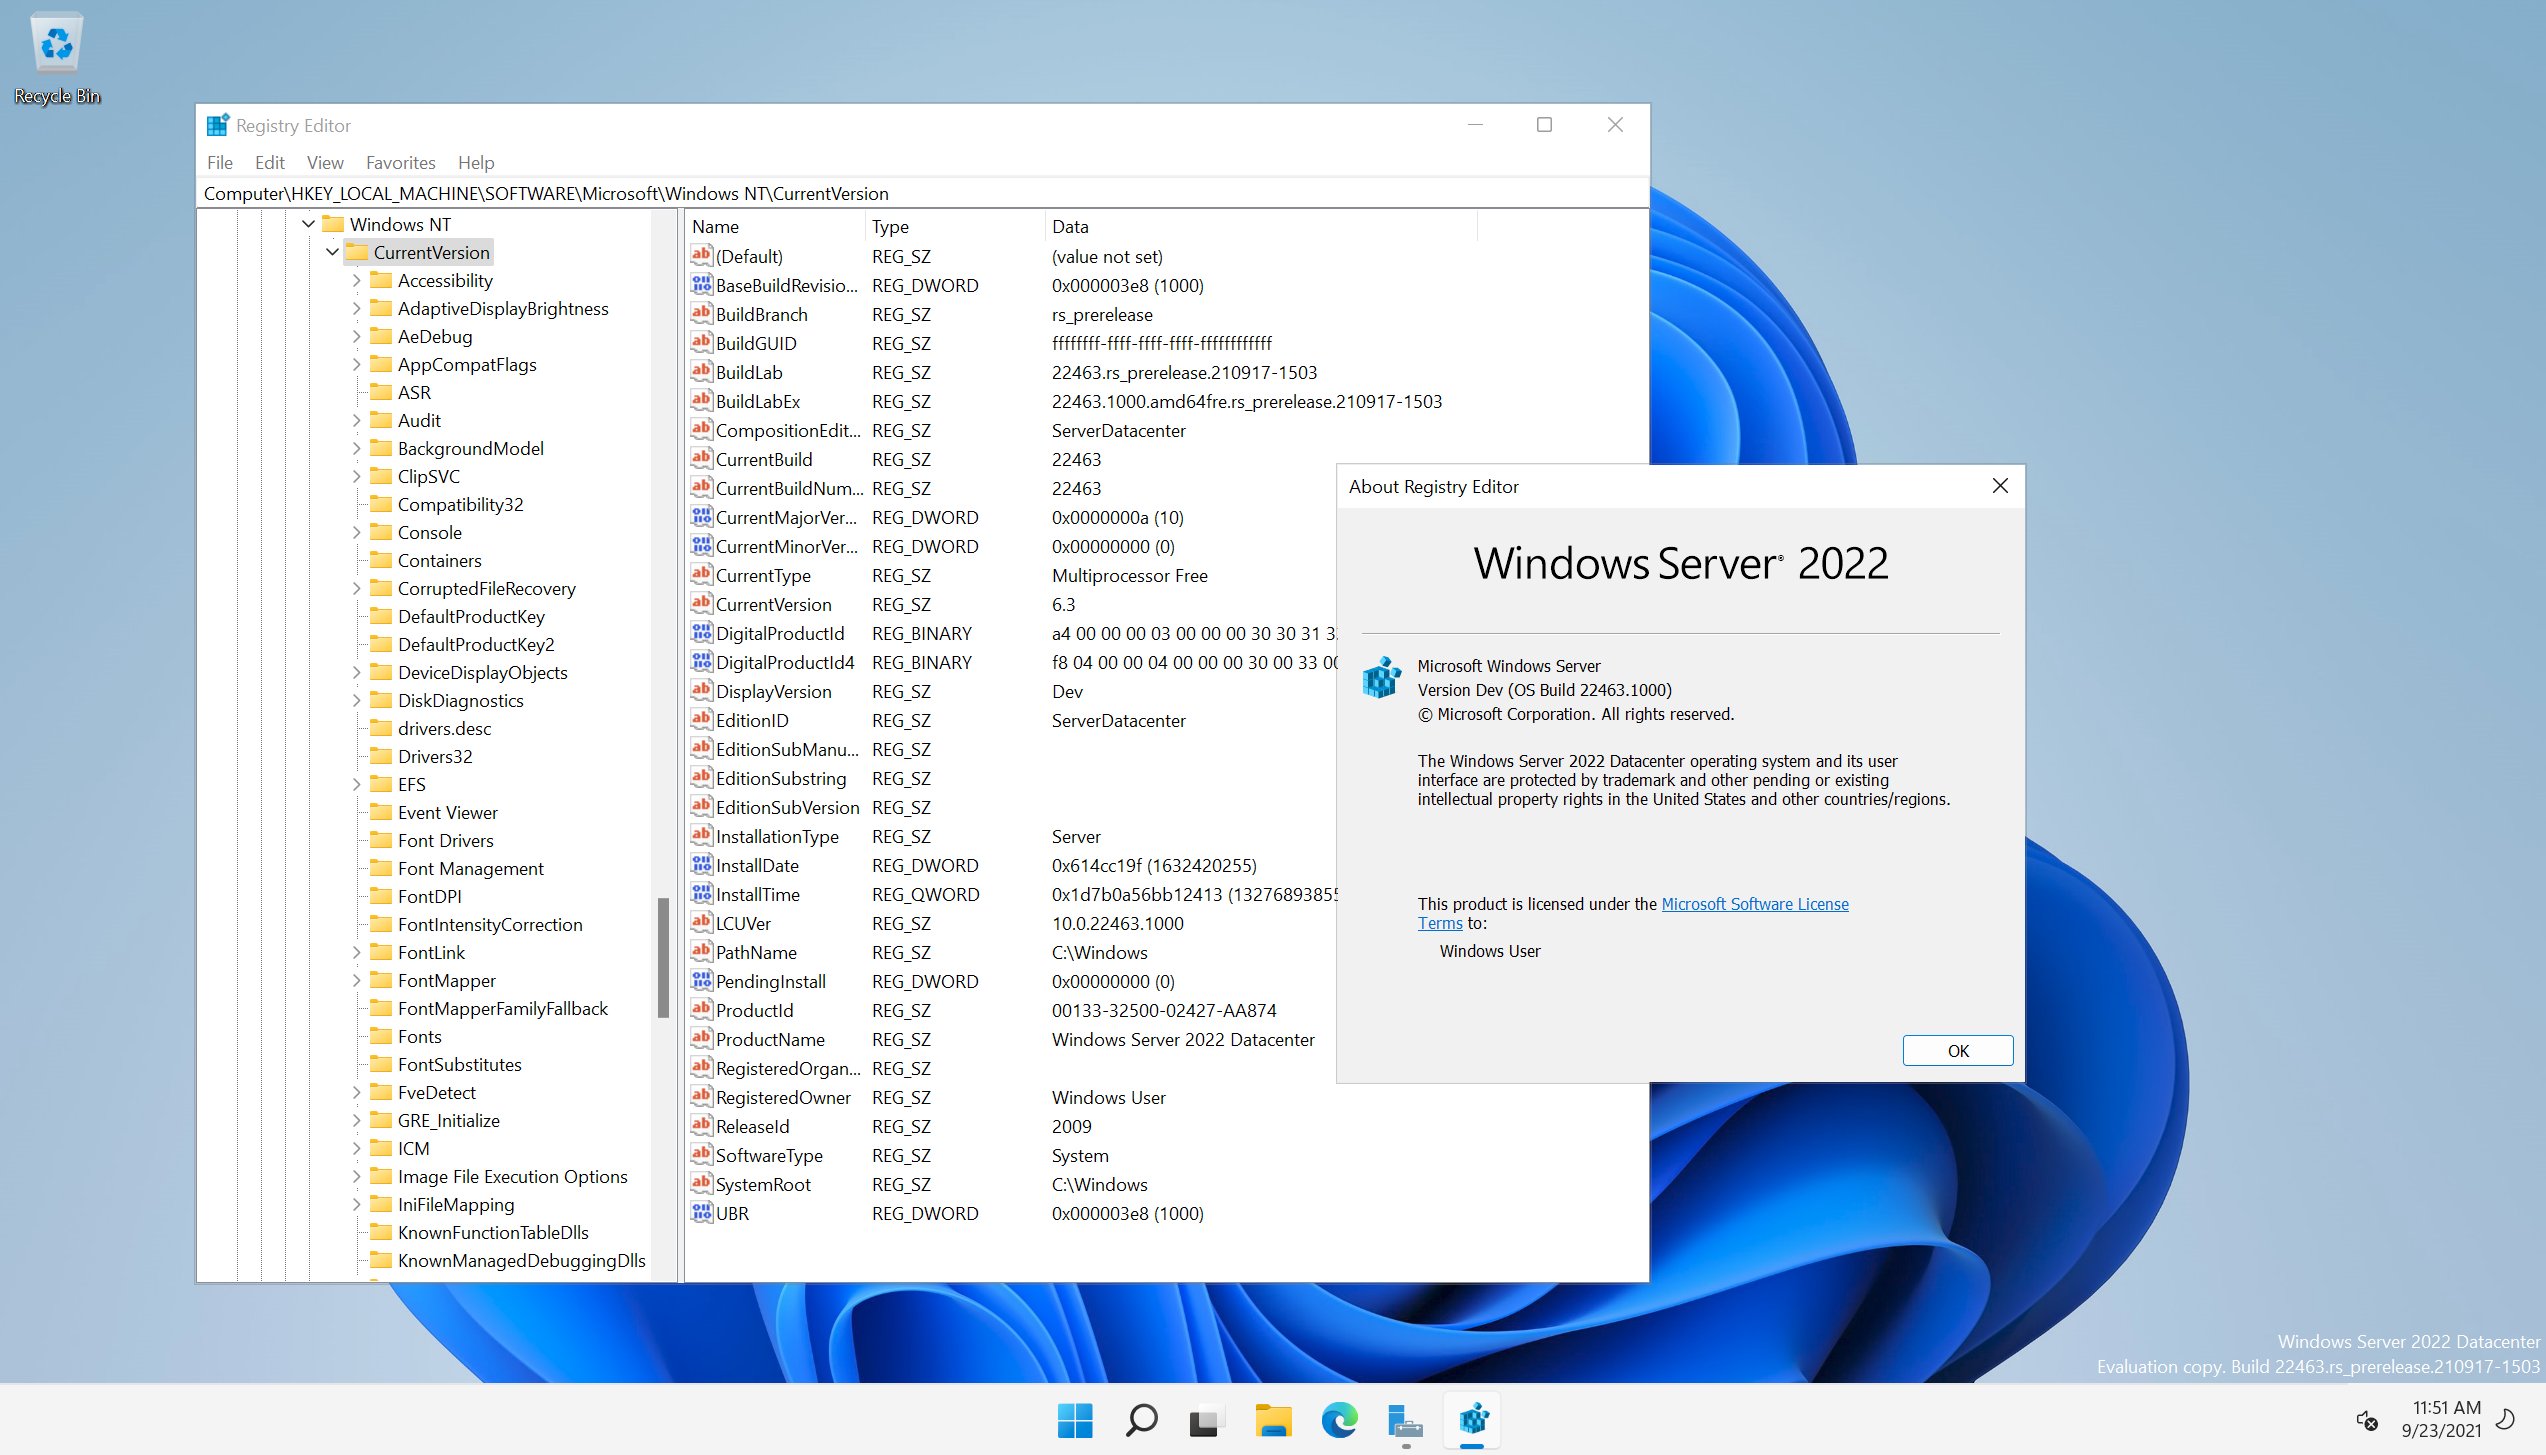Click the (Default) value icon

coord(702,256)
